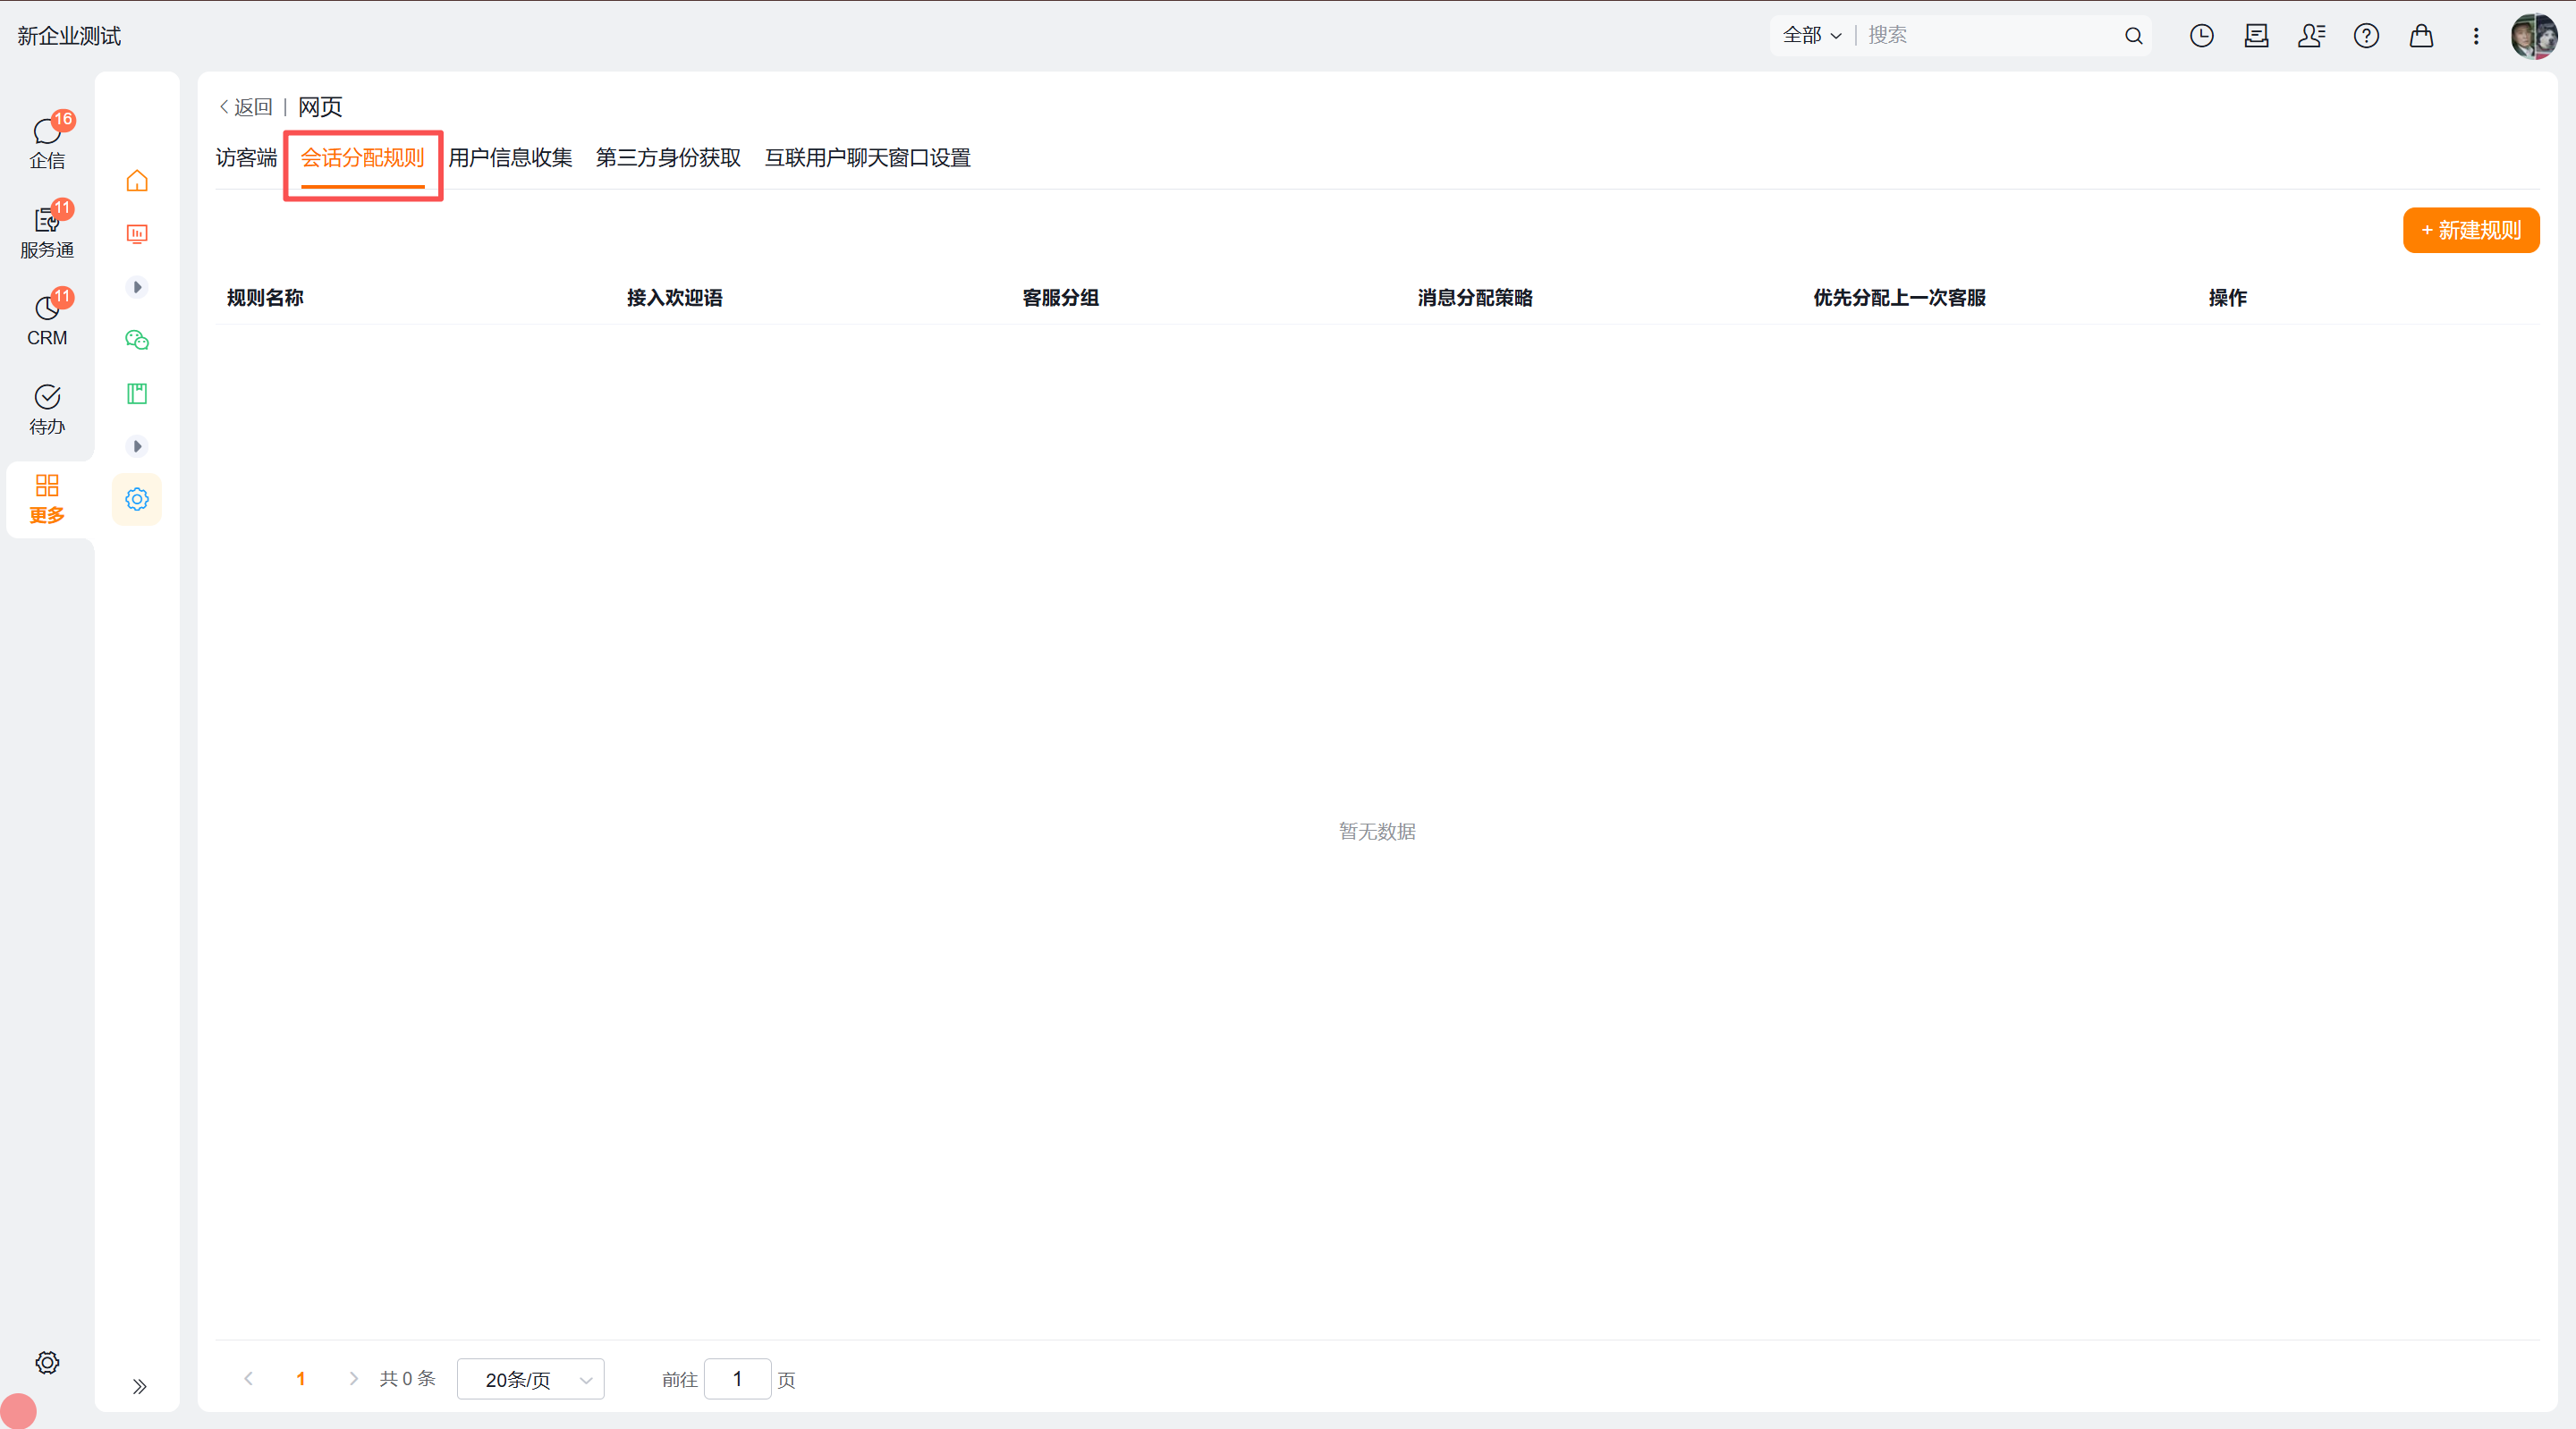The image size is (2576, 1429).
Task: Click the 新建规则 button
Action: point(2471,230)
